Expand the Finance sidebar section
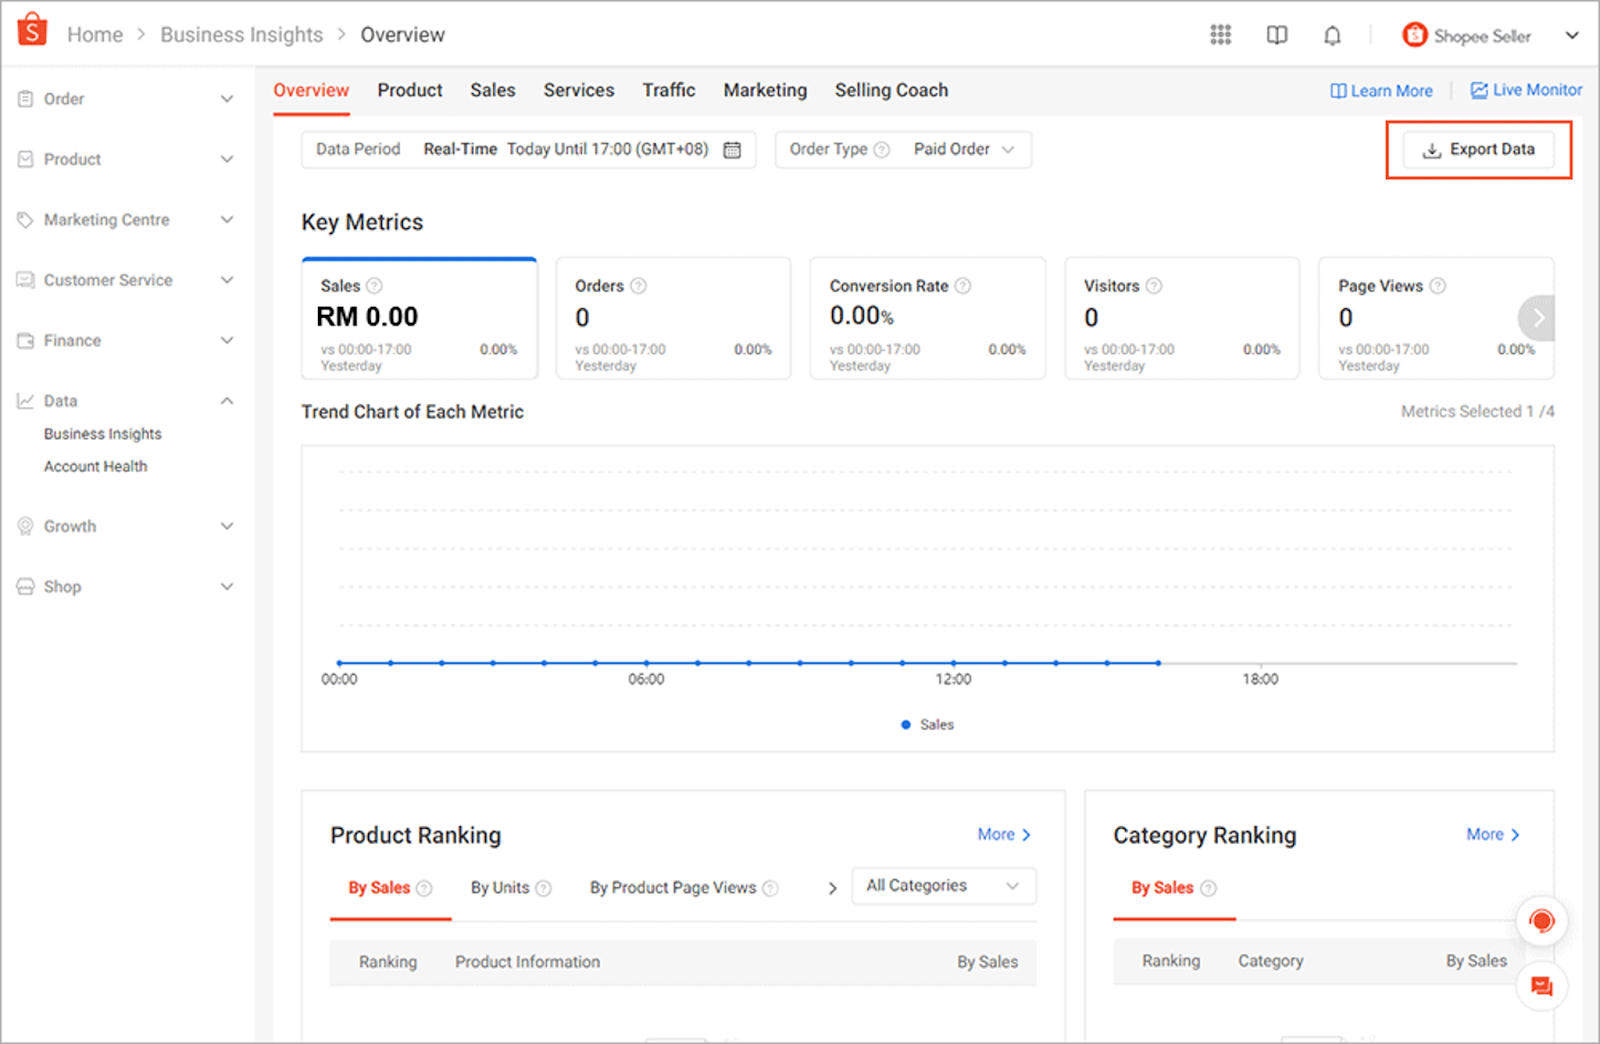The image size is (1600, 1044). click(x=227, y=341)
